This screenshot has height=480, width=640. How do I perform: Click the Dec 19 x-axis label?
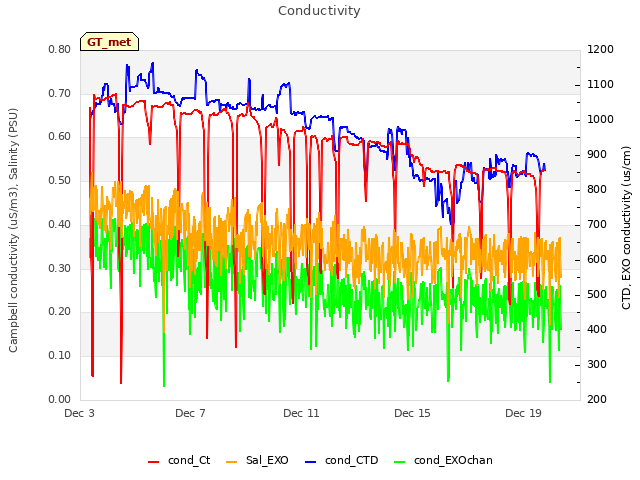click(523, 413)
